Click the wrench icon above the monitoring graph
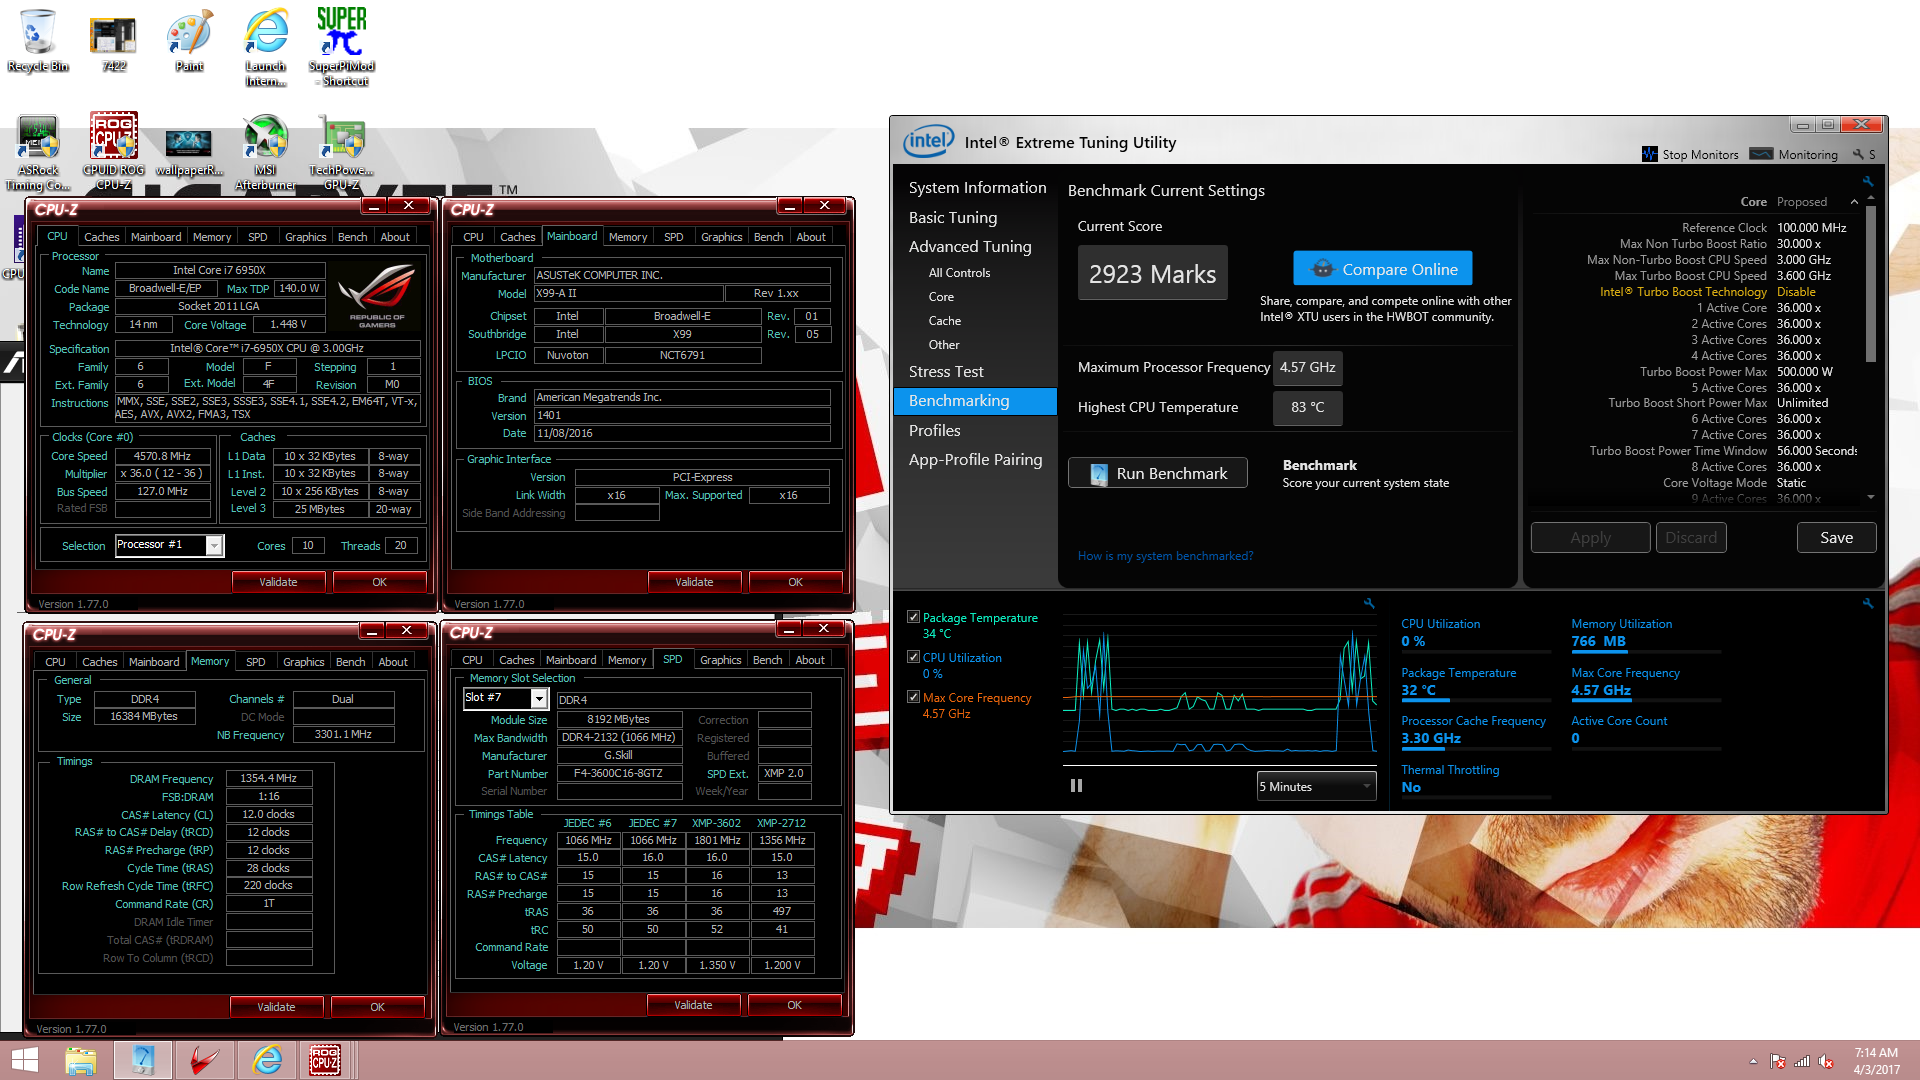This screenshot has width=1920, height=1080. [x=1369, y=603]
